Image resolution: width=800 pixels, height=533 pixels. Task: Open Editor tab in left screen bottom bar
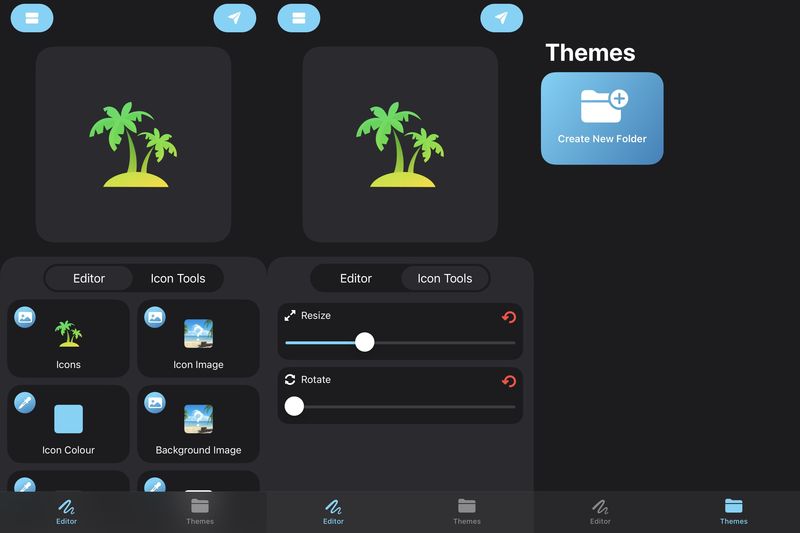pyautogui.click(x=66, y=512)
